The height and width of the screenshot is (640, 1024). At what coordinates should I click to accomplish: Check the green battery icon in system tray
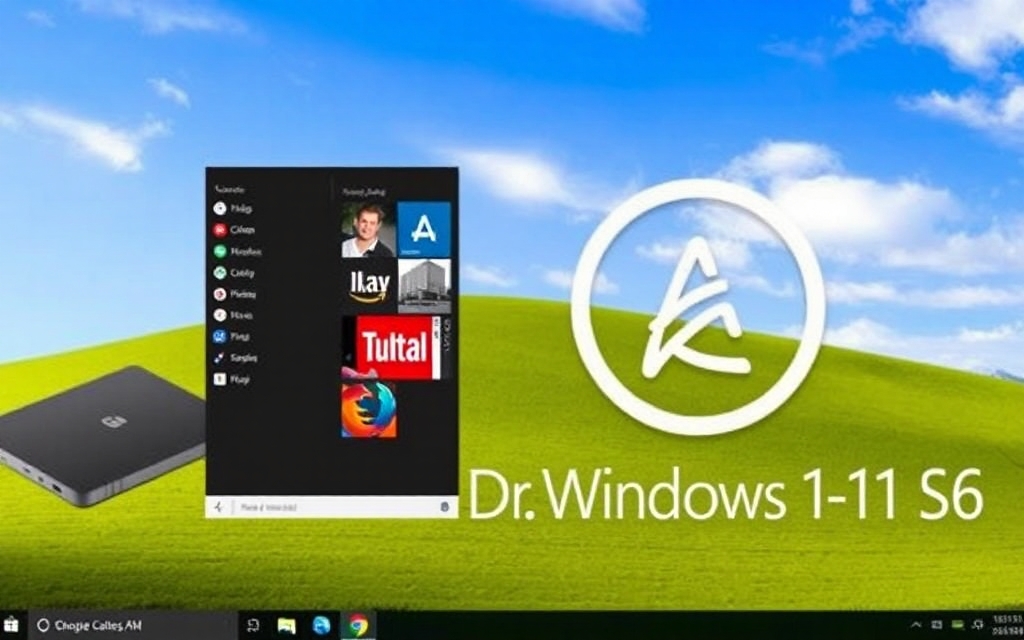(x=957, y=625)
